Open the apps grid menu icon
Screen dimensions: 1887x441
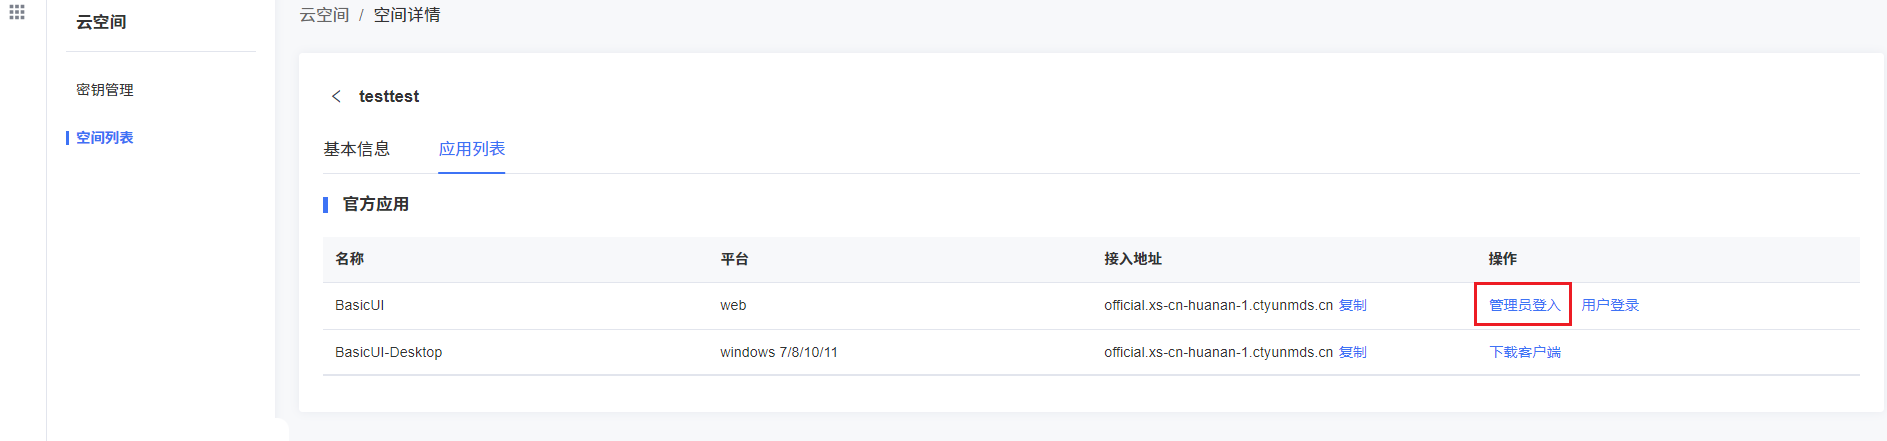17,12
